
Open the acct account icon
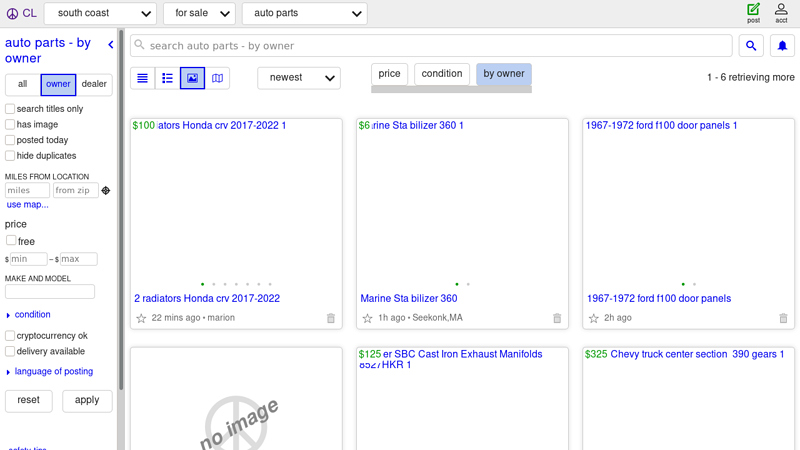click(781, 13)
